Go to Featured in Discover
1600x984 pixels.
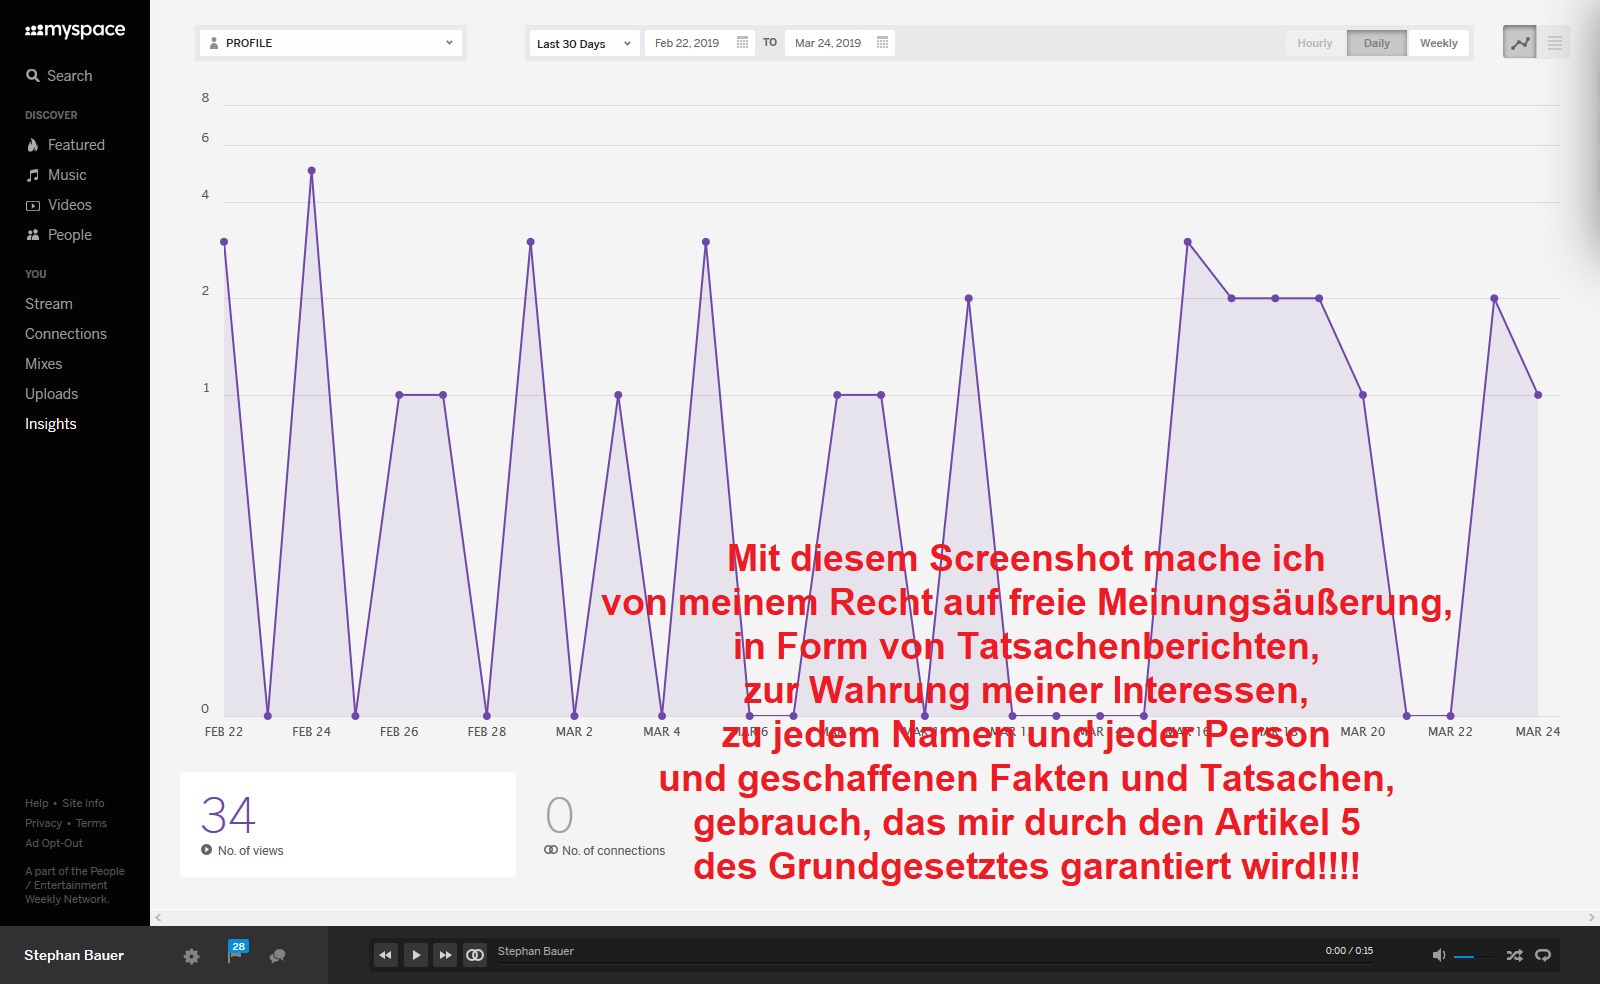(76, 145)
